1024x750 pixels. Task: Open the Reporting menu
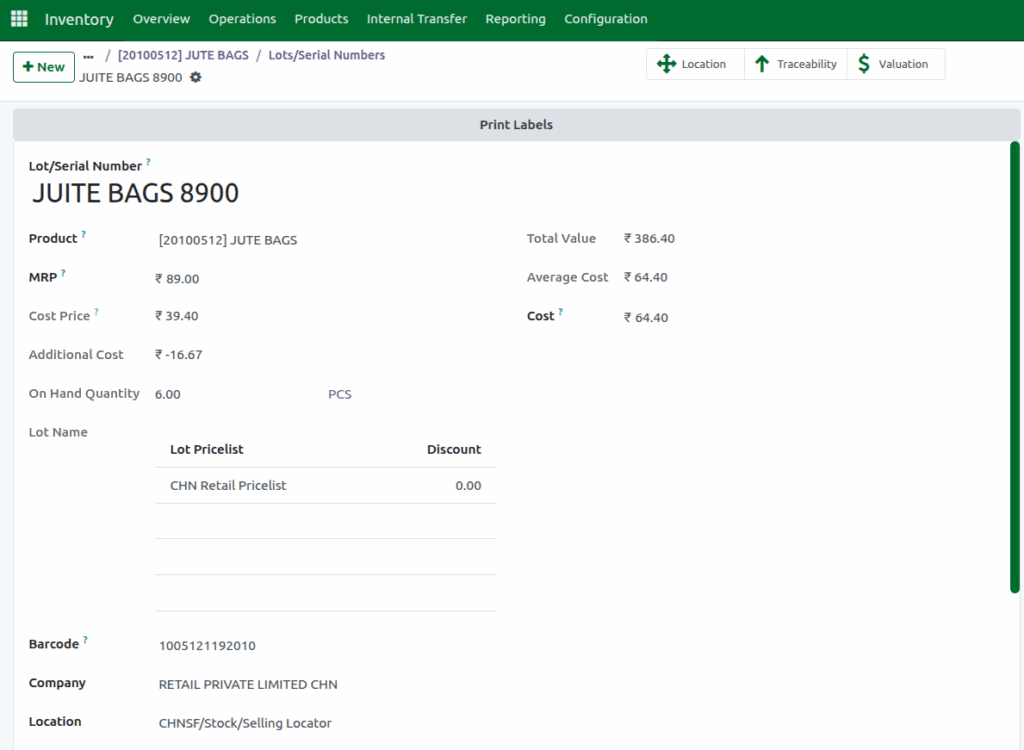pyautogui.click(x=515, y=19)
